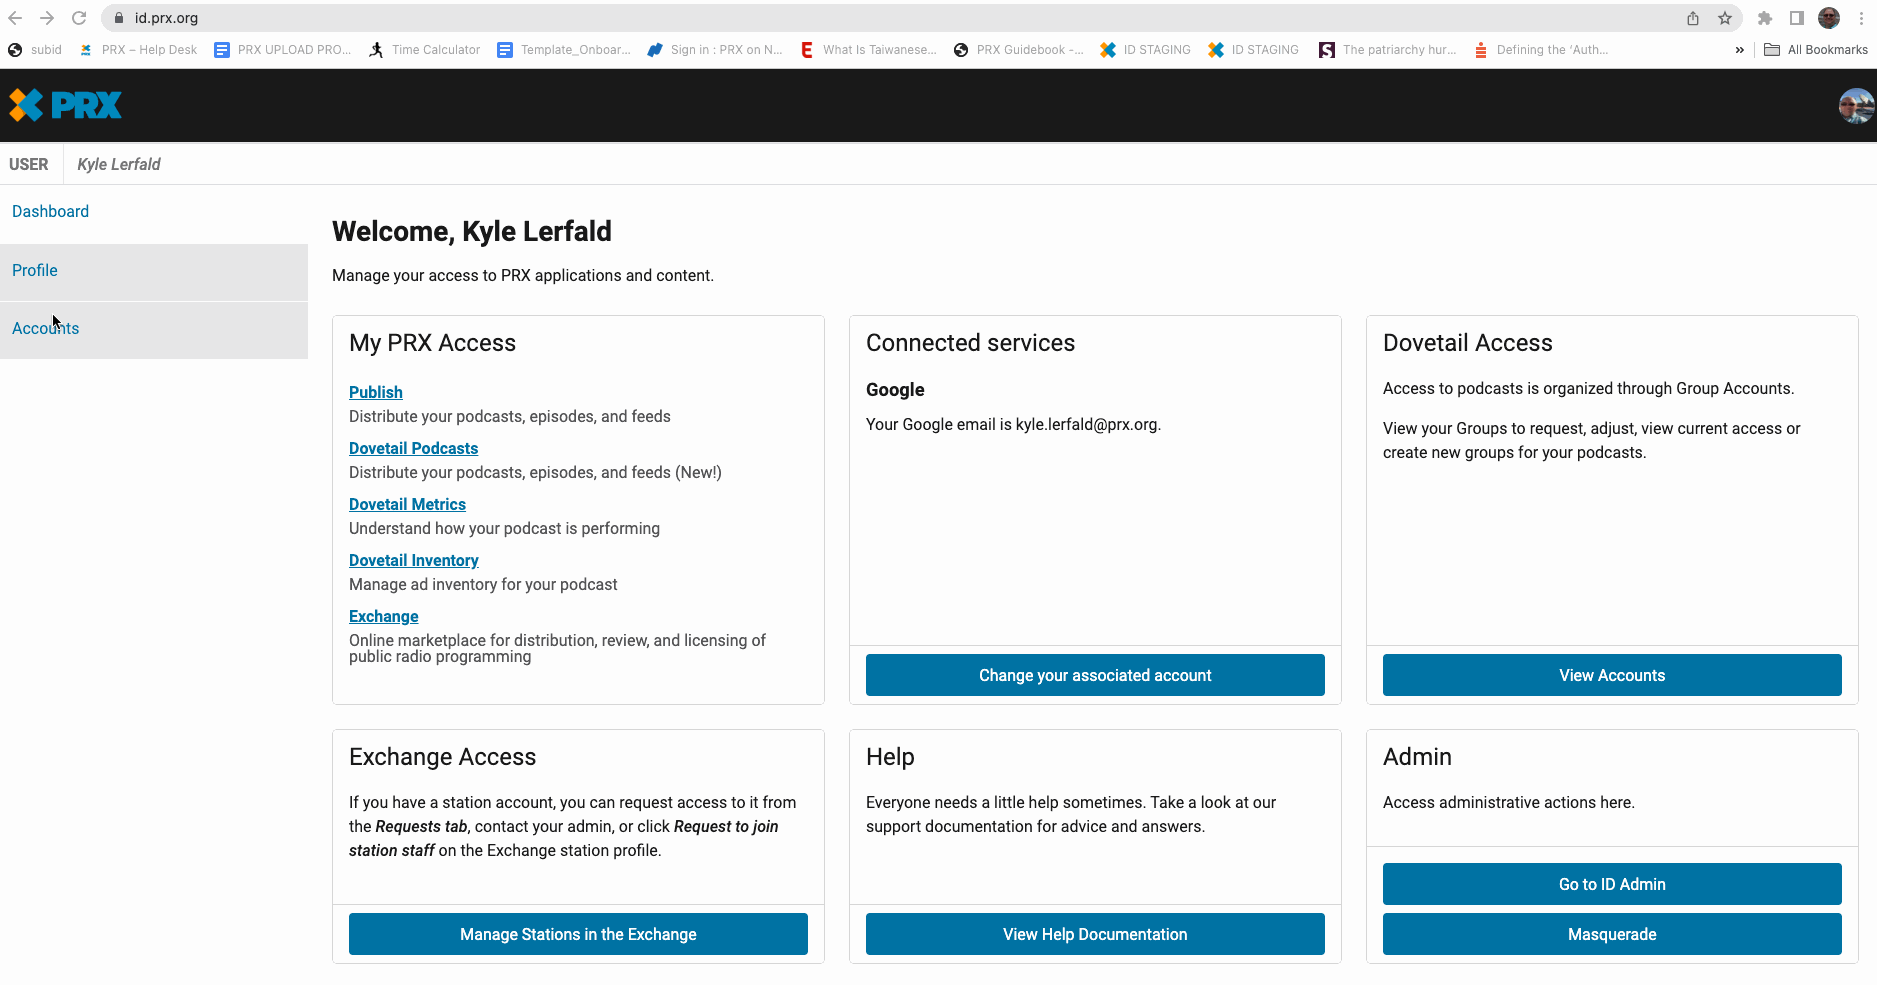Viewport: 1877px width, 985px height.
Task: Open PRX – Help Desk bookmark
Action: point(138,50)
